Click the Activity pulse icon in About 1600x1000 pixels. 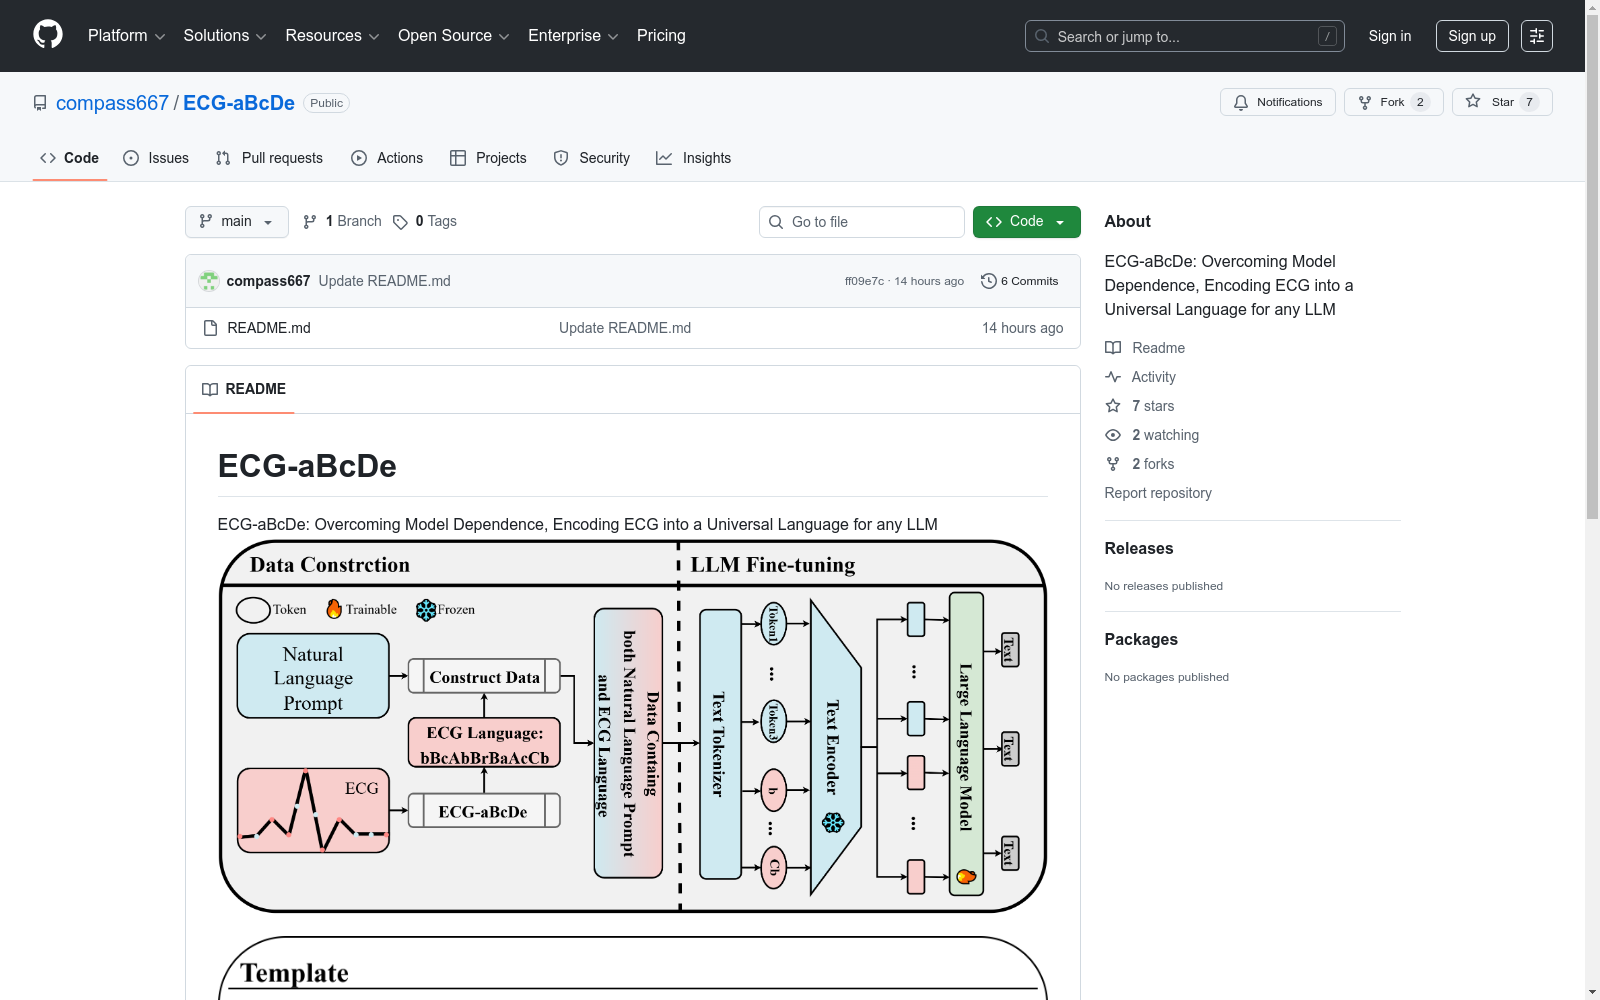(x=1113, y=377)
